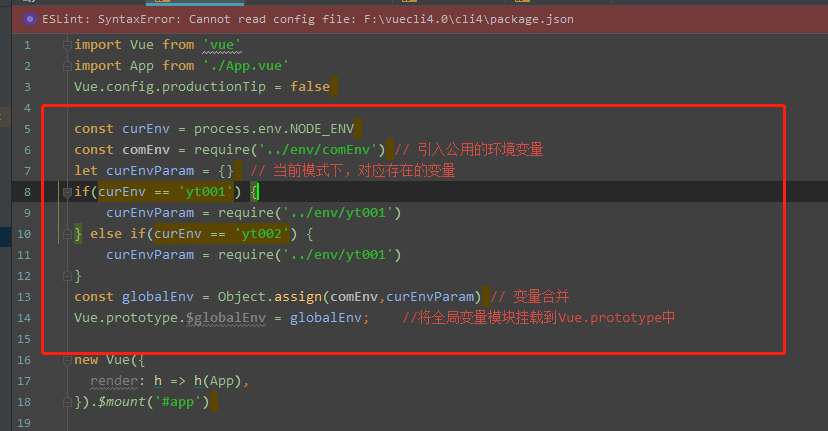Screen dimensions: 828x431
Task: Click the 'vue' string on line 1
Action: (x=222, y=45)
